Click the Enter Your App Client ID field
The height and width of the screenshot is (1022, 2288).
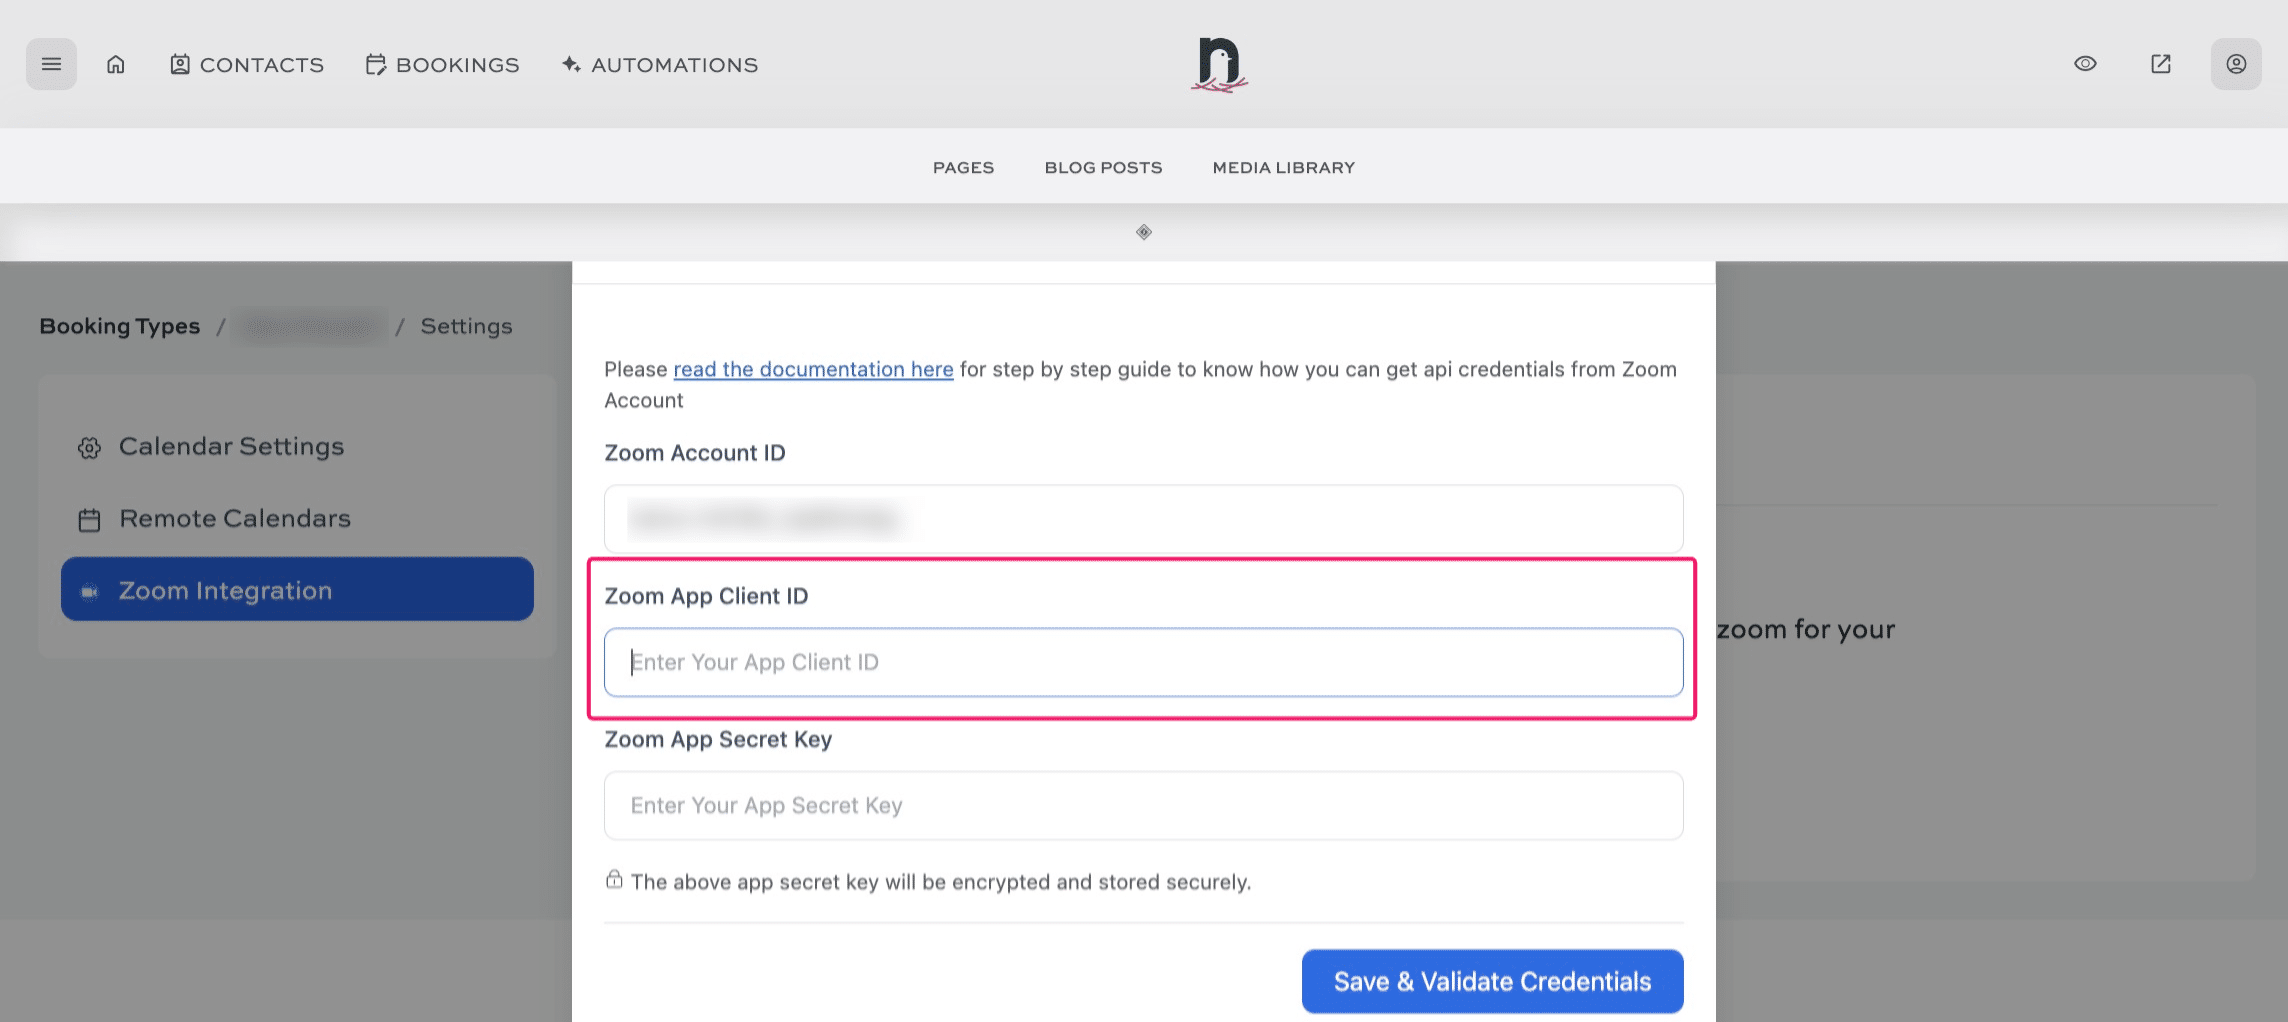[1143, 661]
